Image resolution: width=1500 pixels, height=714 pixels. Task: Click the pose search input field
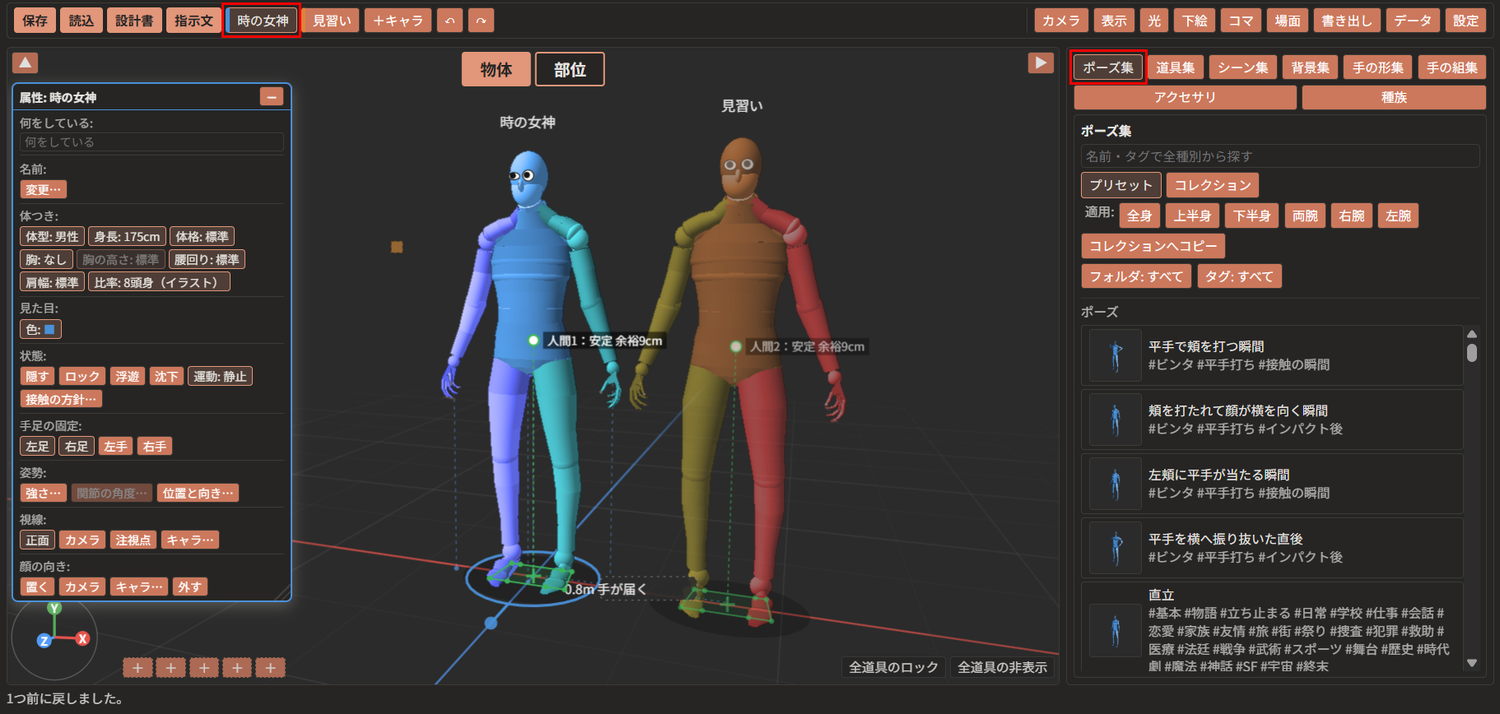1280,156
